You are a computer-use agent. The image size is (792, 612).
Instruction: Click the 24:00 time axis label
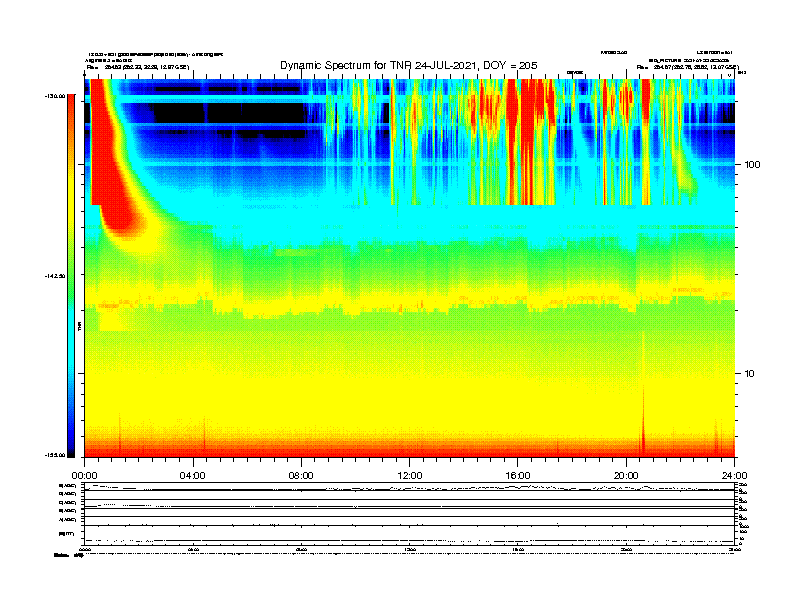[734, 476]
